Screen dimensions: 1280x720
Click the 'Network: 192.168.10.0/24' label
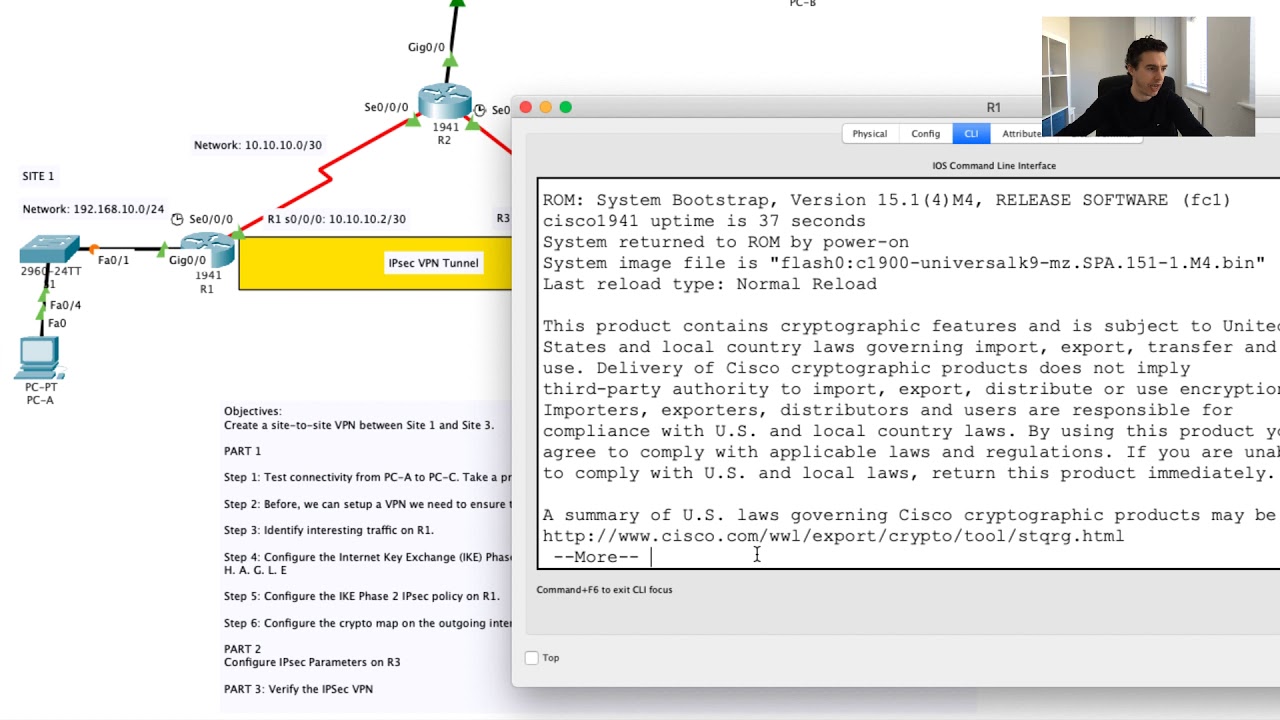93,209
